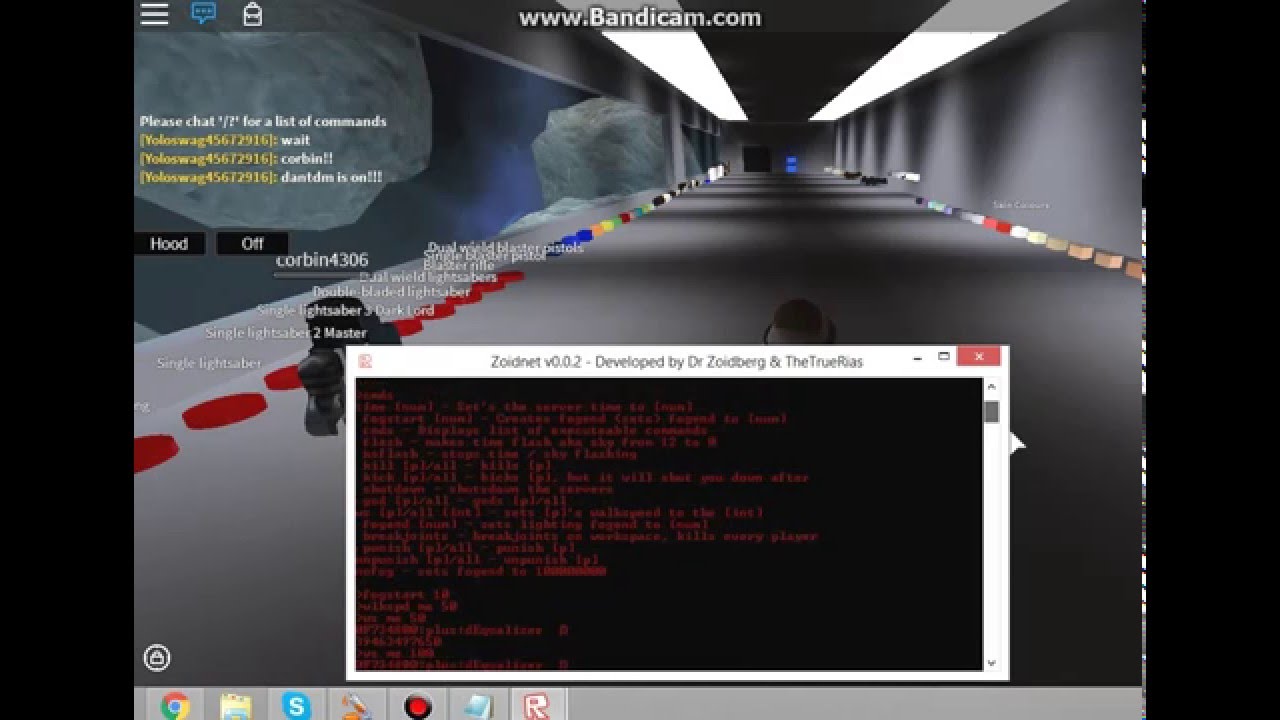
Task: Open Bandicam red record icon in taskbar
Action: [x=418, y=706]
